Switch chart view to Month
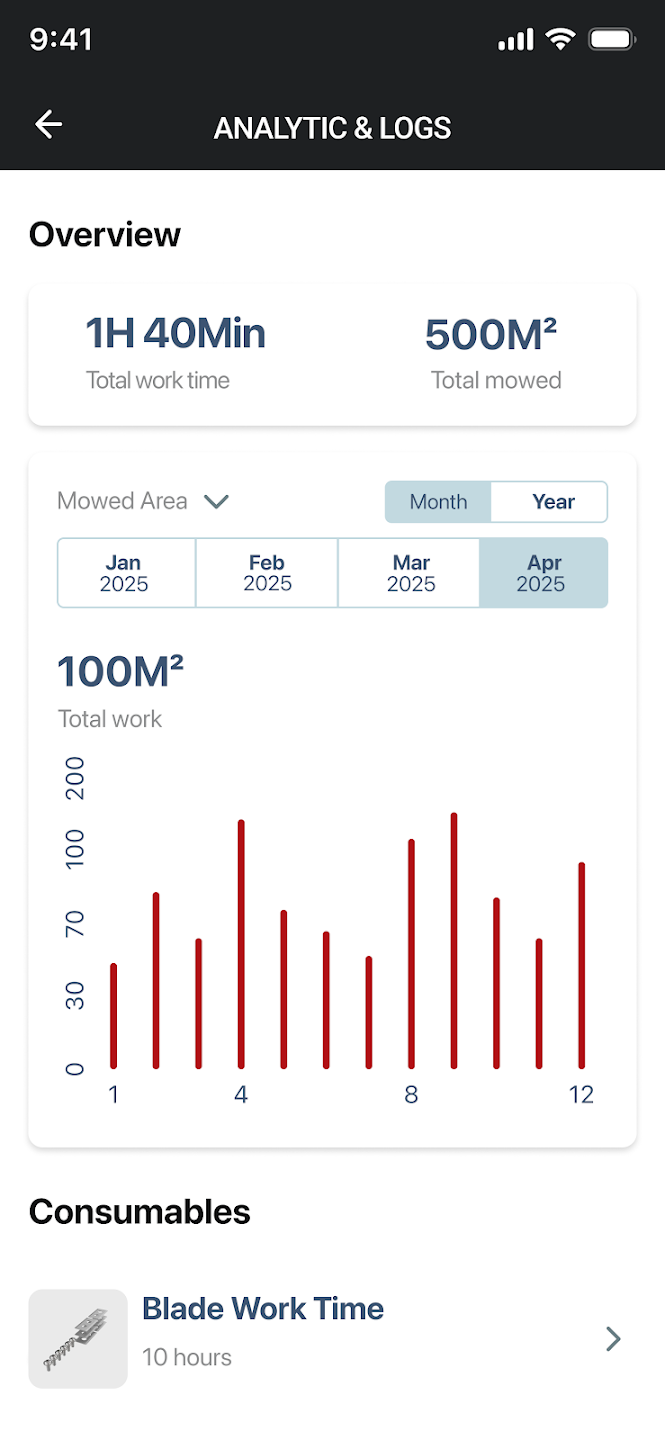This screenshot has width=665, height=1440. pos(438,502)
